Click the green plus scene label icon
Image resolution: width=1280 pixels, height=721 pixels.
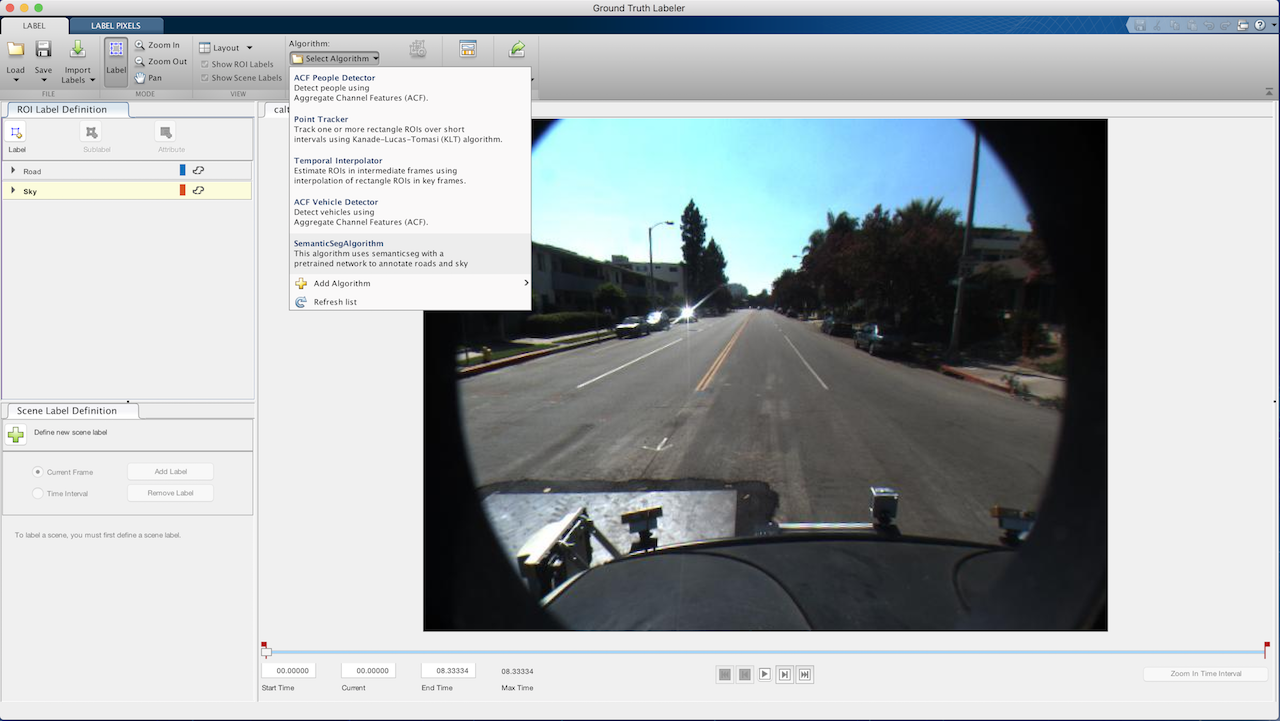[16, 434]
